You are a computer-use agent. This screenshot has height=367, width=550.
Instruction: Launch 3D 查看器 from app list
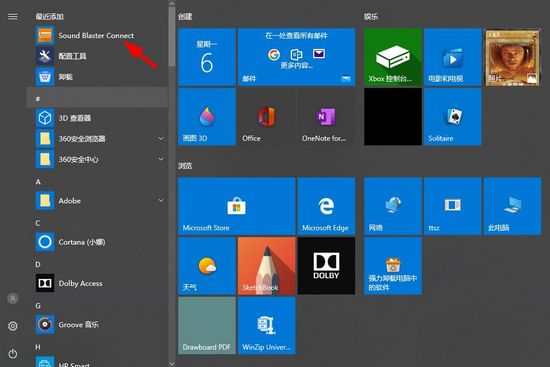coord(97,118)
